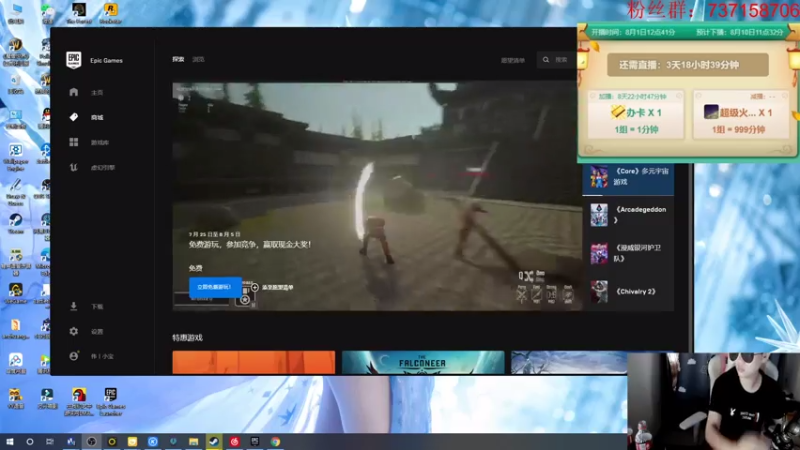The height and width of the screenshot is (450, 800).
Task: Select the 《Arcadegeddon》 carousel entry
Action: coord(628,215)
